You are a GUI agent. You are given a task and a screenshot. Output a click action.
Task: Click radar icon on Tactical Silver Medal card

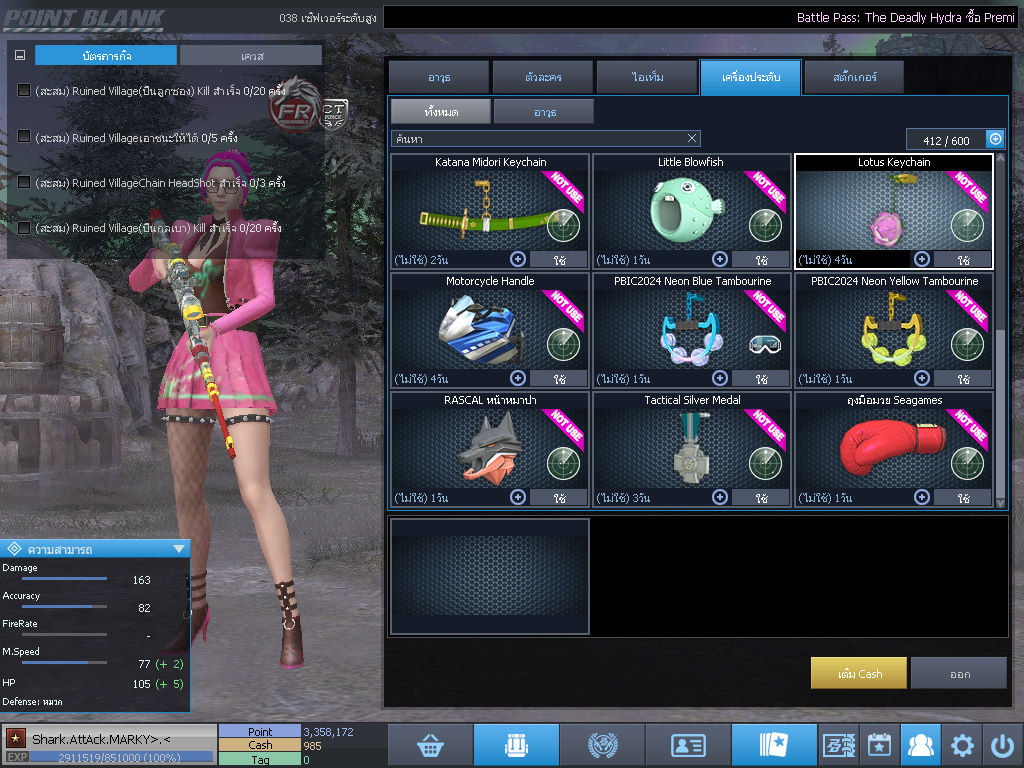tap(765, 463)
